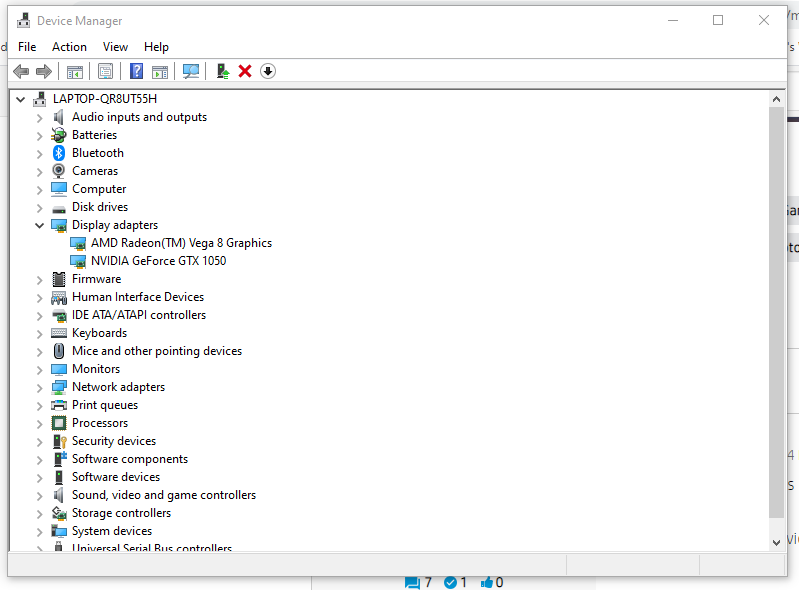Expand the Processors category
The height and width of the screenshot is (590, 799).
click(x=39, y=424)
